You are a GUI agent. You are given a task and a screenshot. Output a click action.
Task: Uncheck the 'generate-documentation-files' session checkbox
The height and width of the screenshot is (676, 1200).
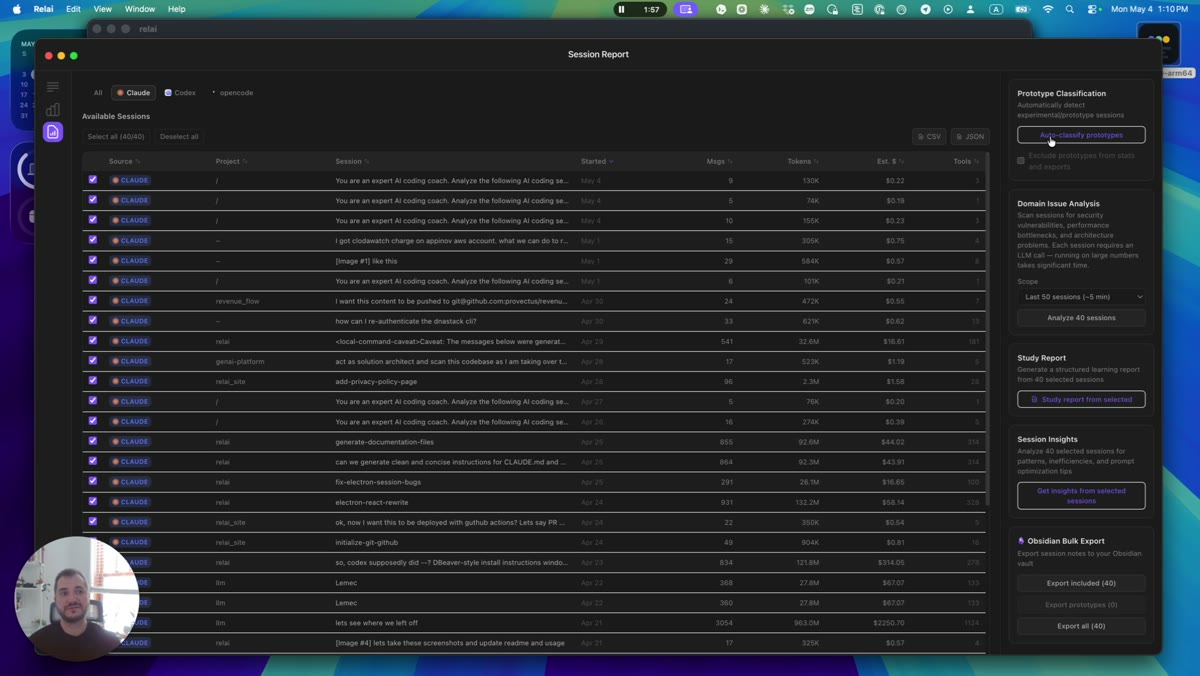coord(93,441)
